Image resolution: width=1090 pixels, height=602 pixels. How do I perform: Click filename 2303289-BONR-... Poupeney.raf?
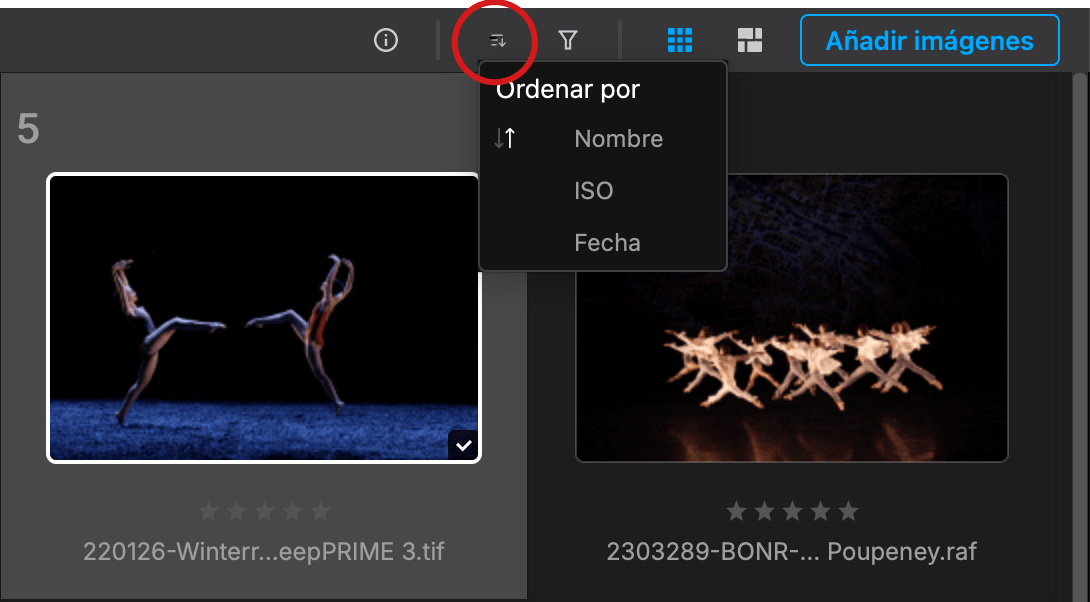tap(792, 551)
